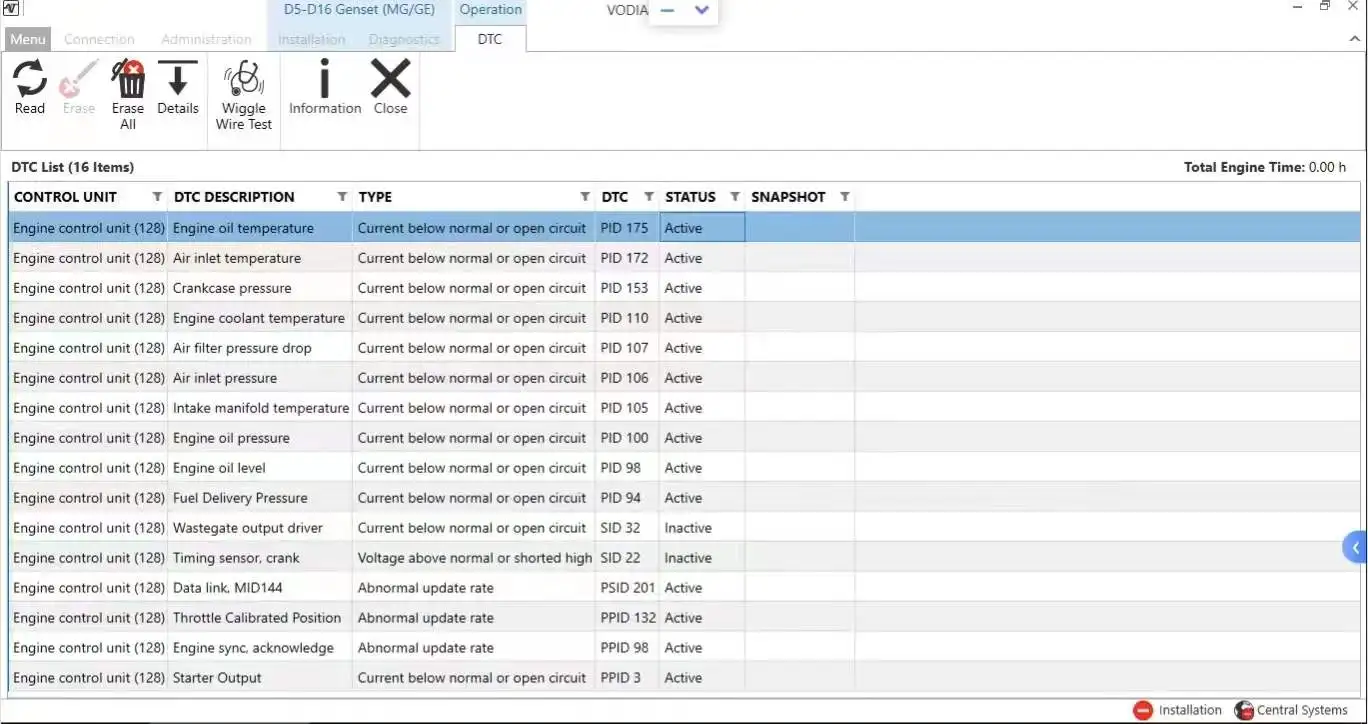The image size is (1368, 724).
Task: Select the Air inlet pressure row
Action: point(684,378)
